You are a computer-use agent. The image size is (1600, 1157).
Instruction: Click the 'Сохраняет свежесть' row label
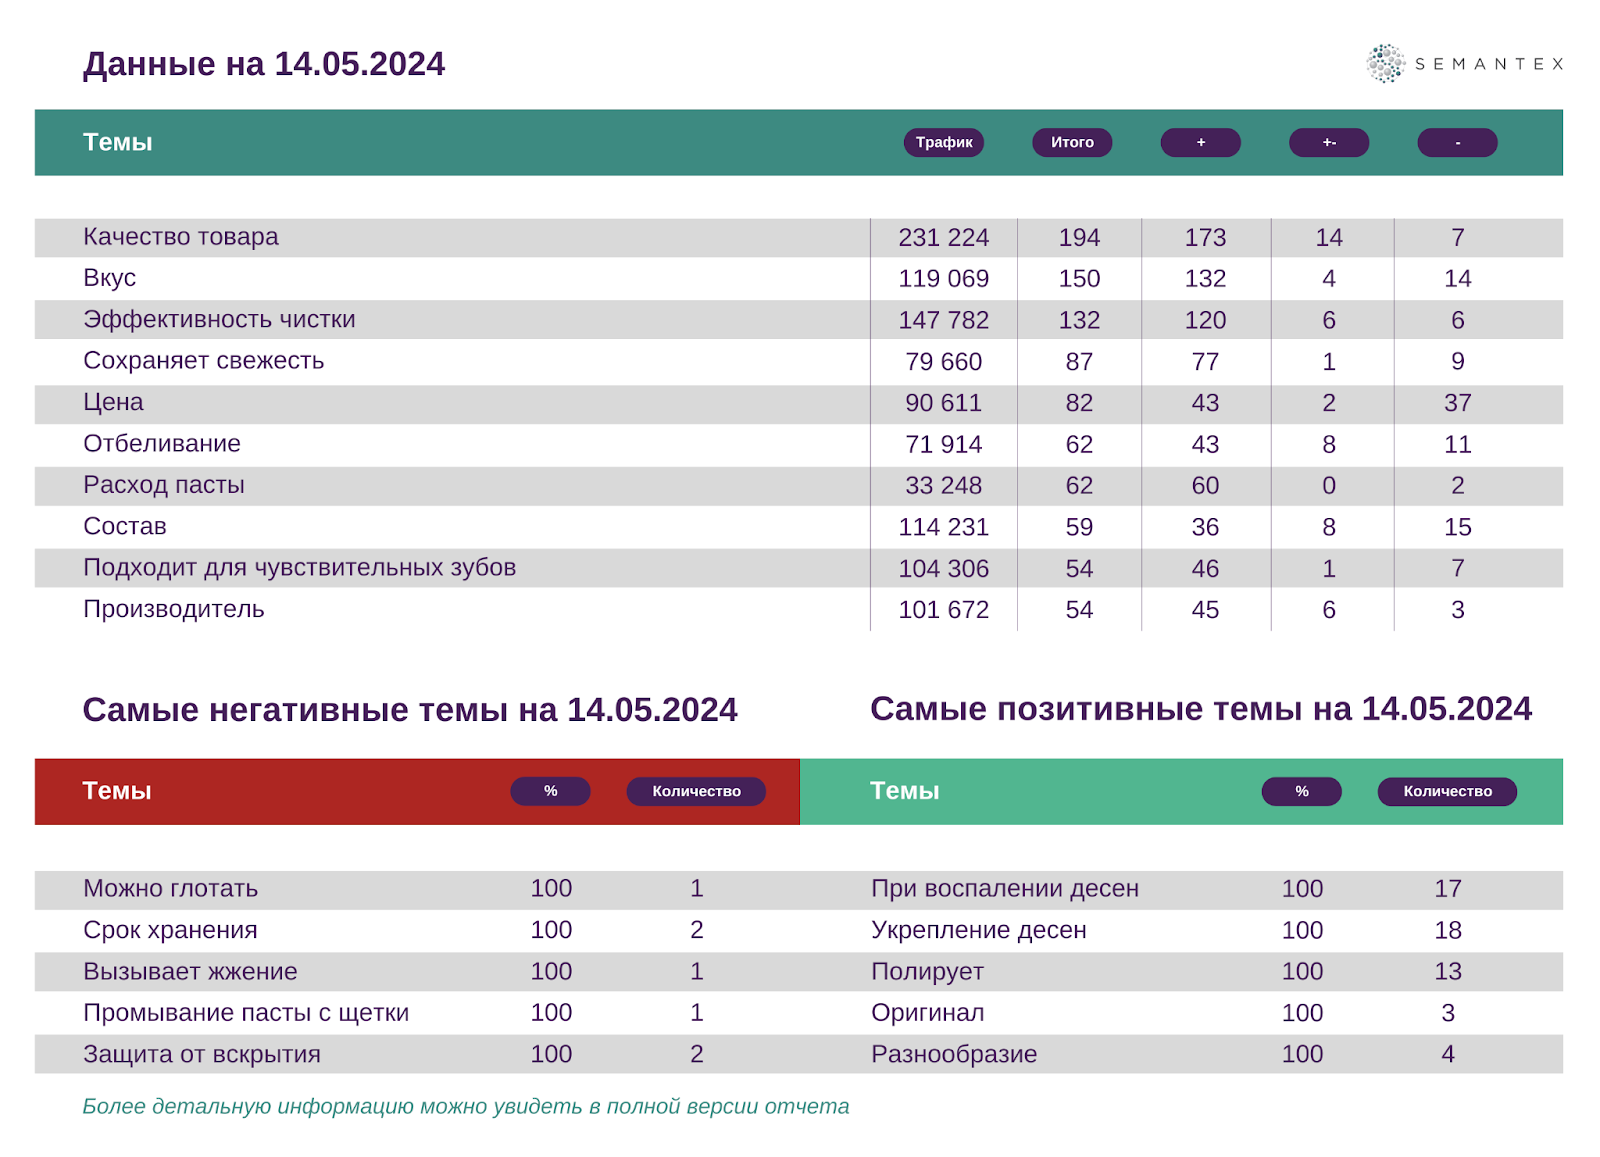204,361
